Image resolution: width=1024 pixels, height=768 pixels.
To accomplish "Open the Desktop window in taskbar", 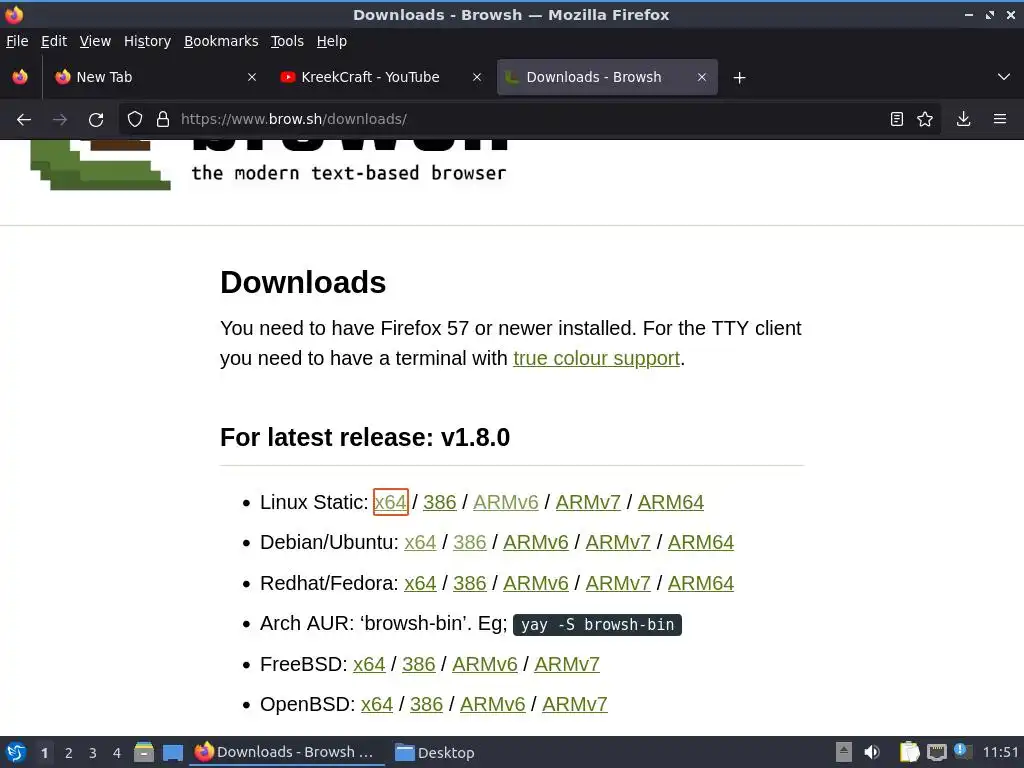I will (x=436, y=752).
